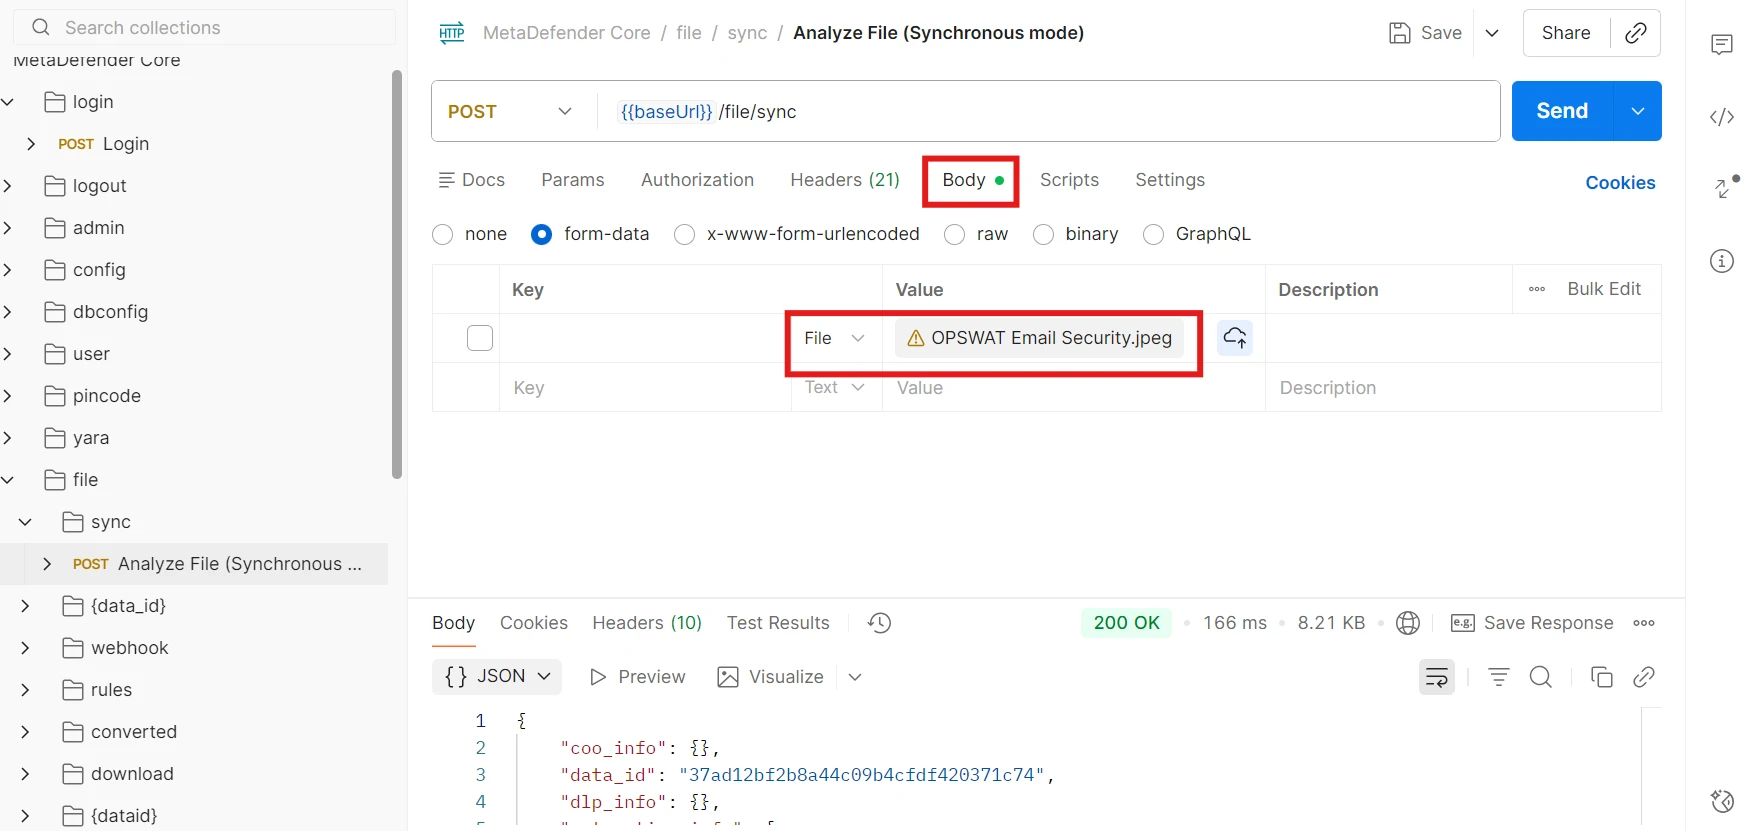
Task: Click the Send button
Action: [1561, 111]
